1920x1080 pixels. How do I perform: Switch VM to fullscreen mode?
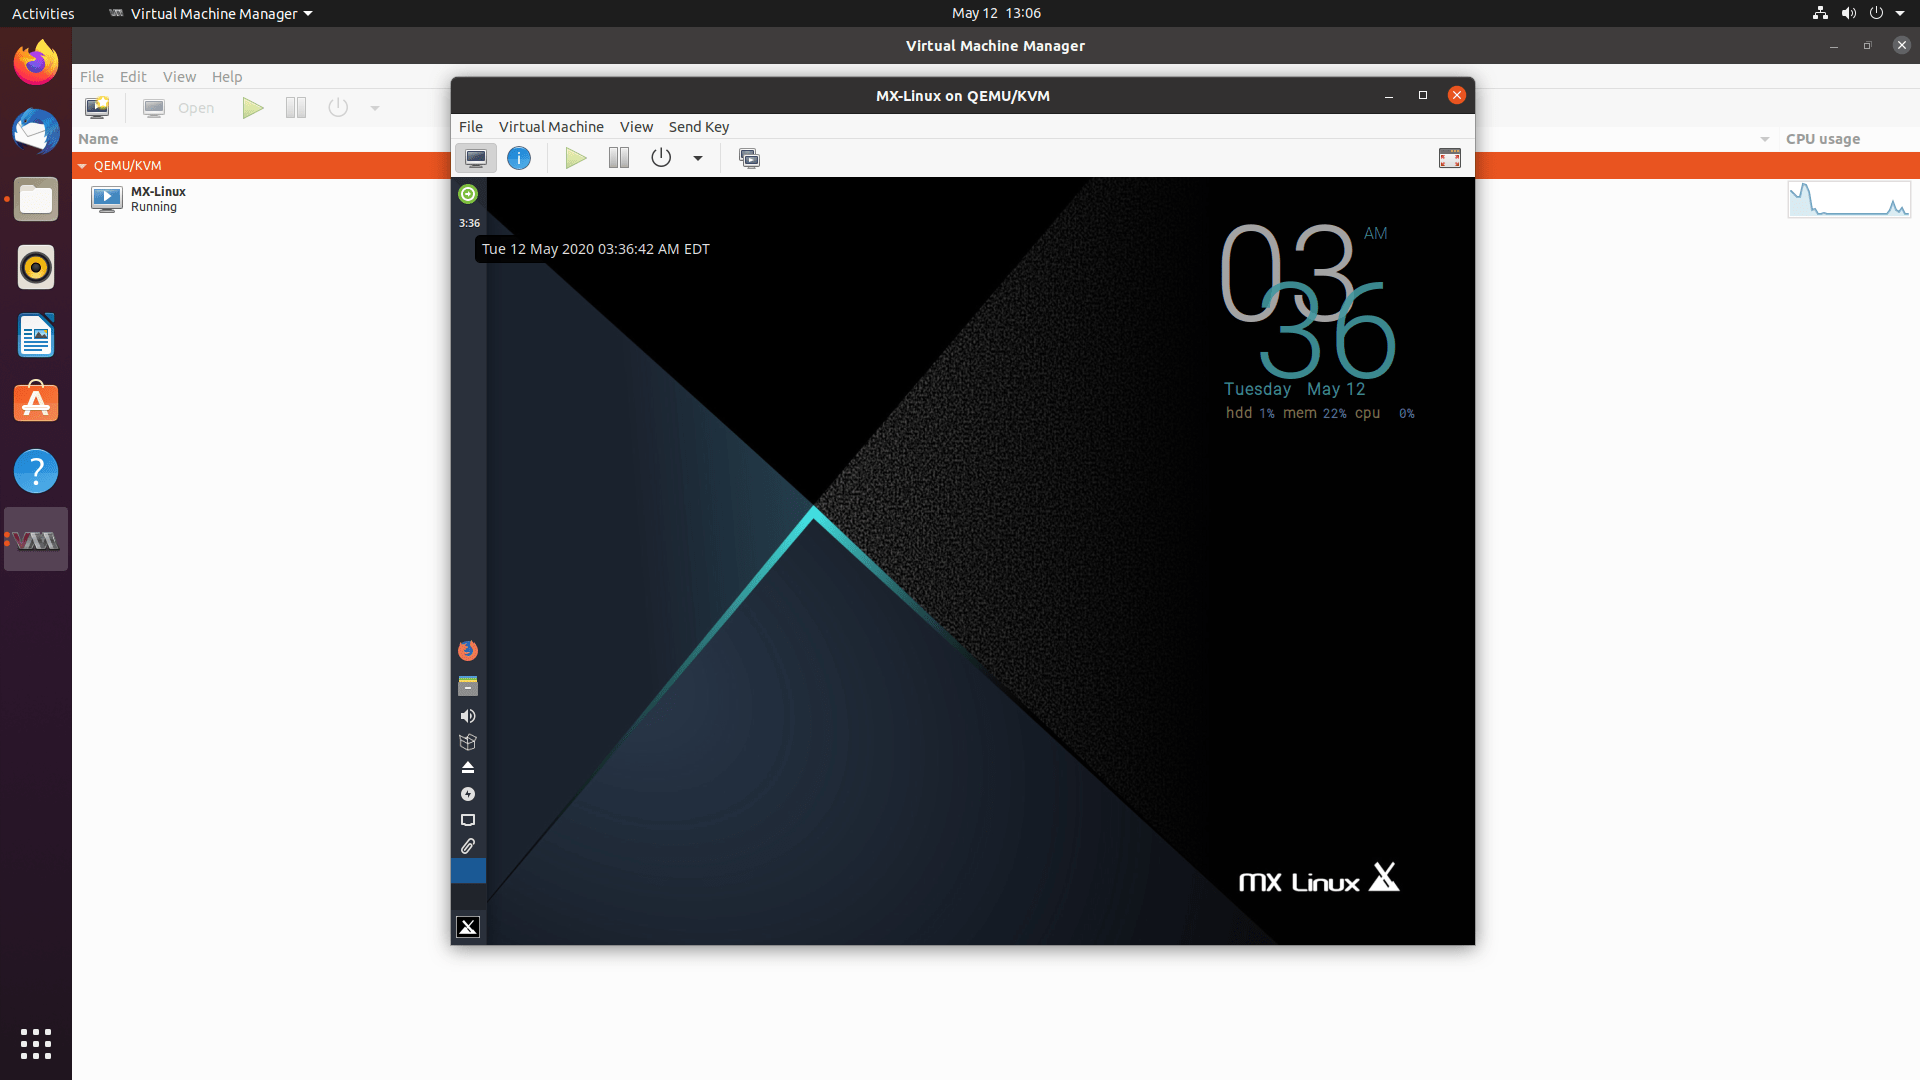point(1449,158)
